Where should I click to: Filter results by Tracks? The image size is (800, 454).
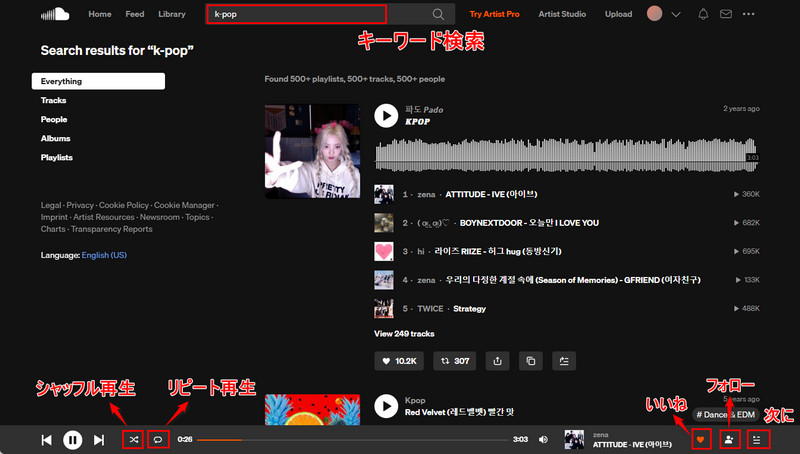click(54, 100)
